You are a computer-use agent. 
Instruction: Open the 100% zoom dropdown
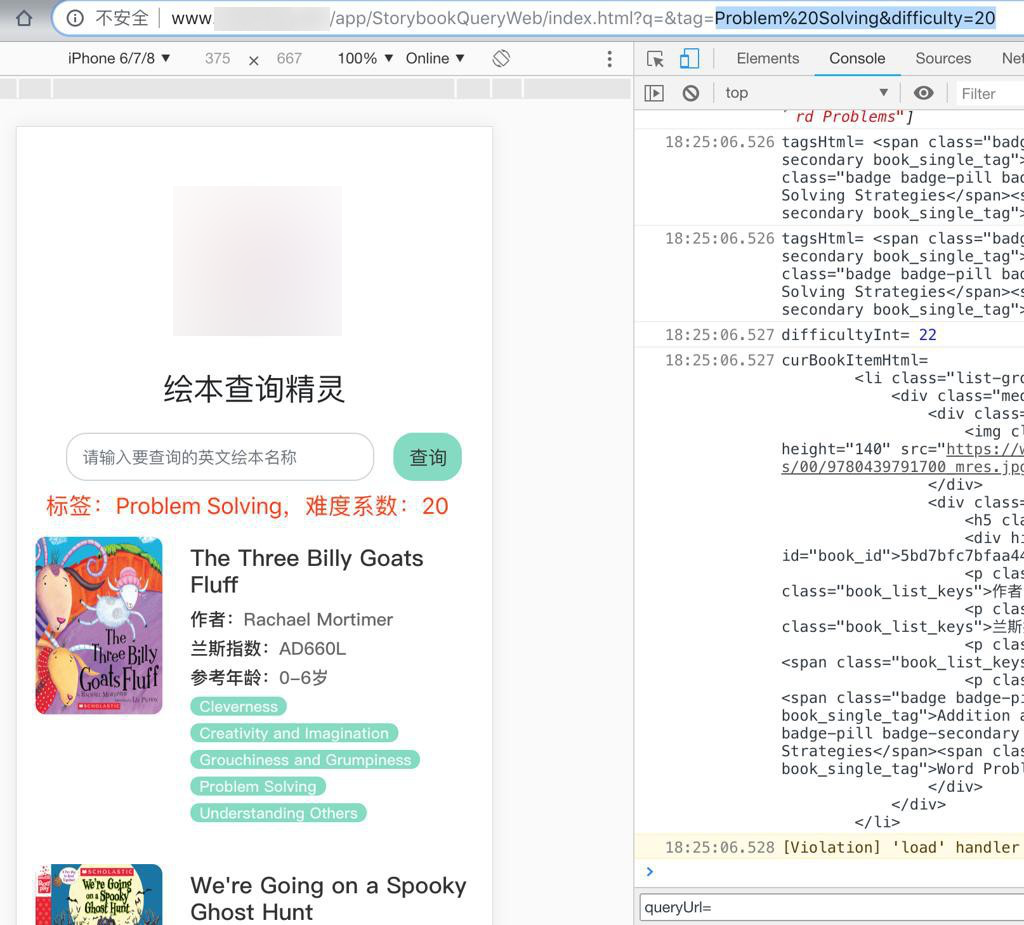tap(365, 58)
